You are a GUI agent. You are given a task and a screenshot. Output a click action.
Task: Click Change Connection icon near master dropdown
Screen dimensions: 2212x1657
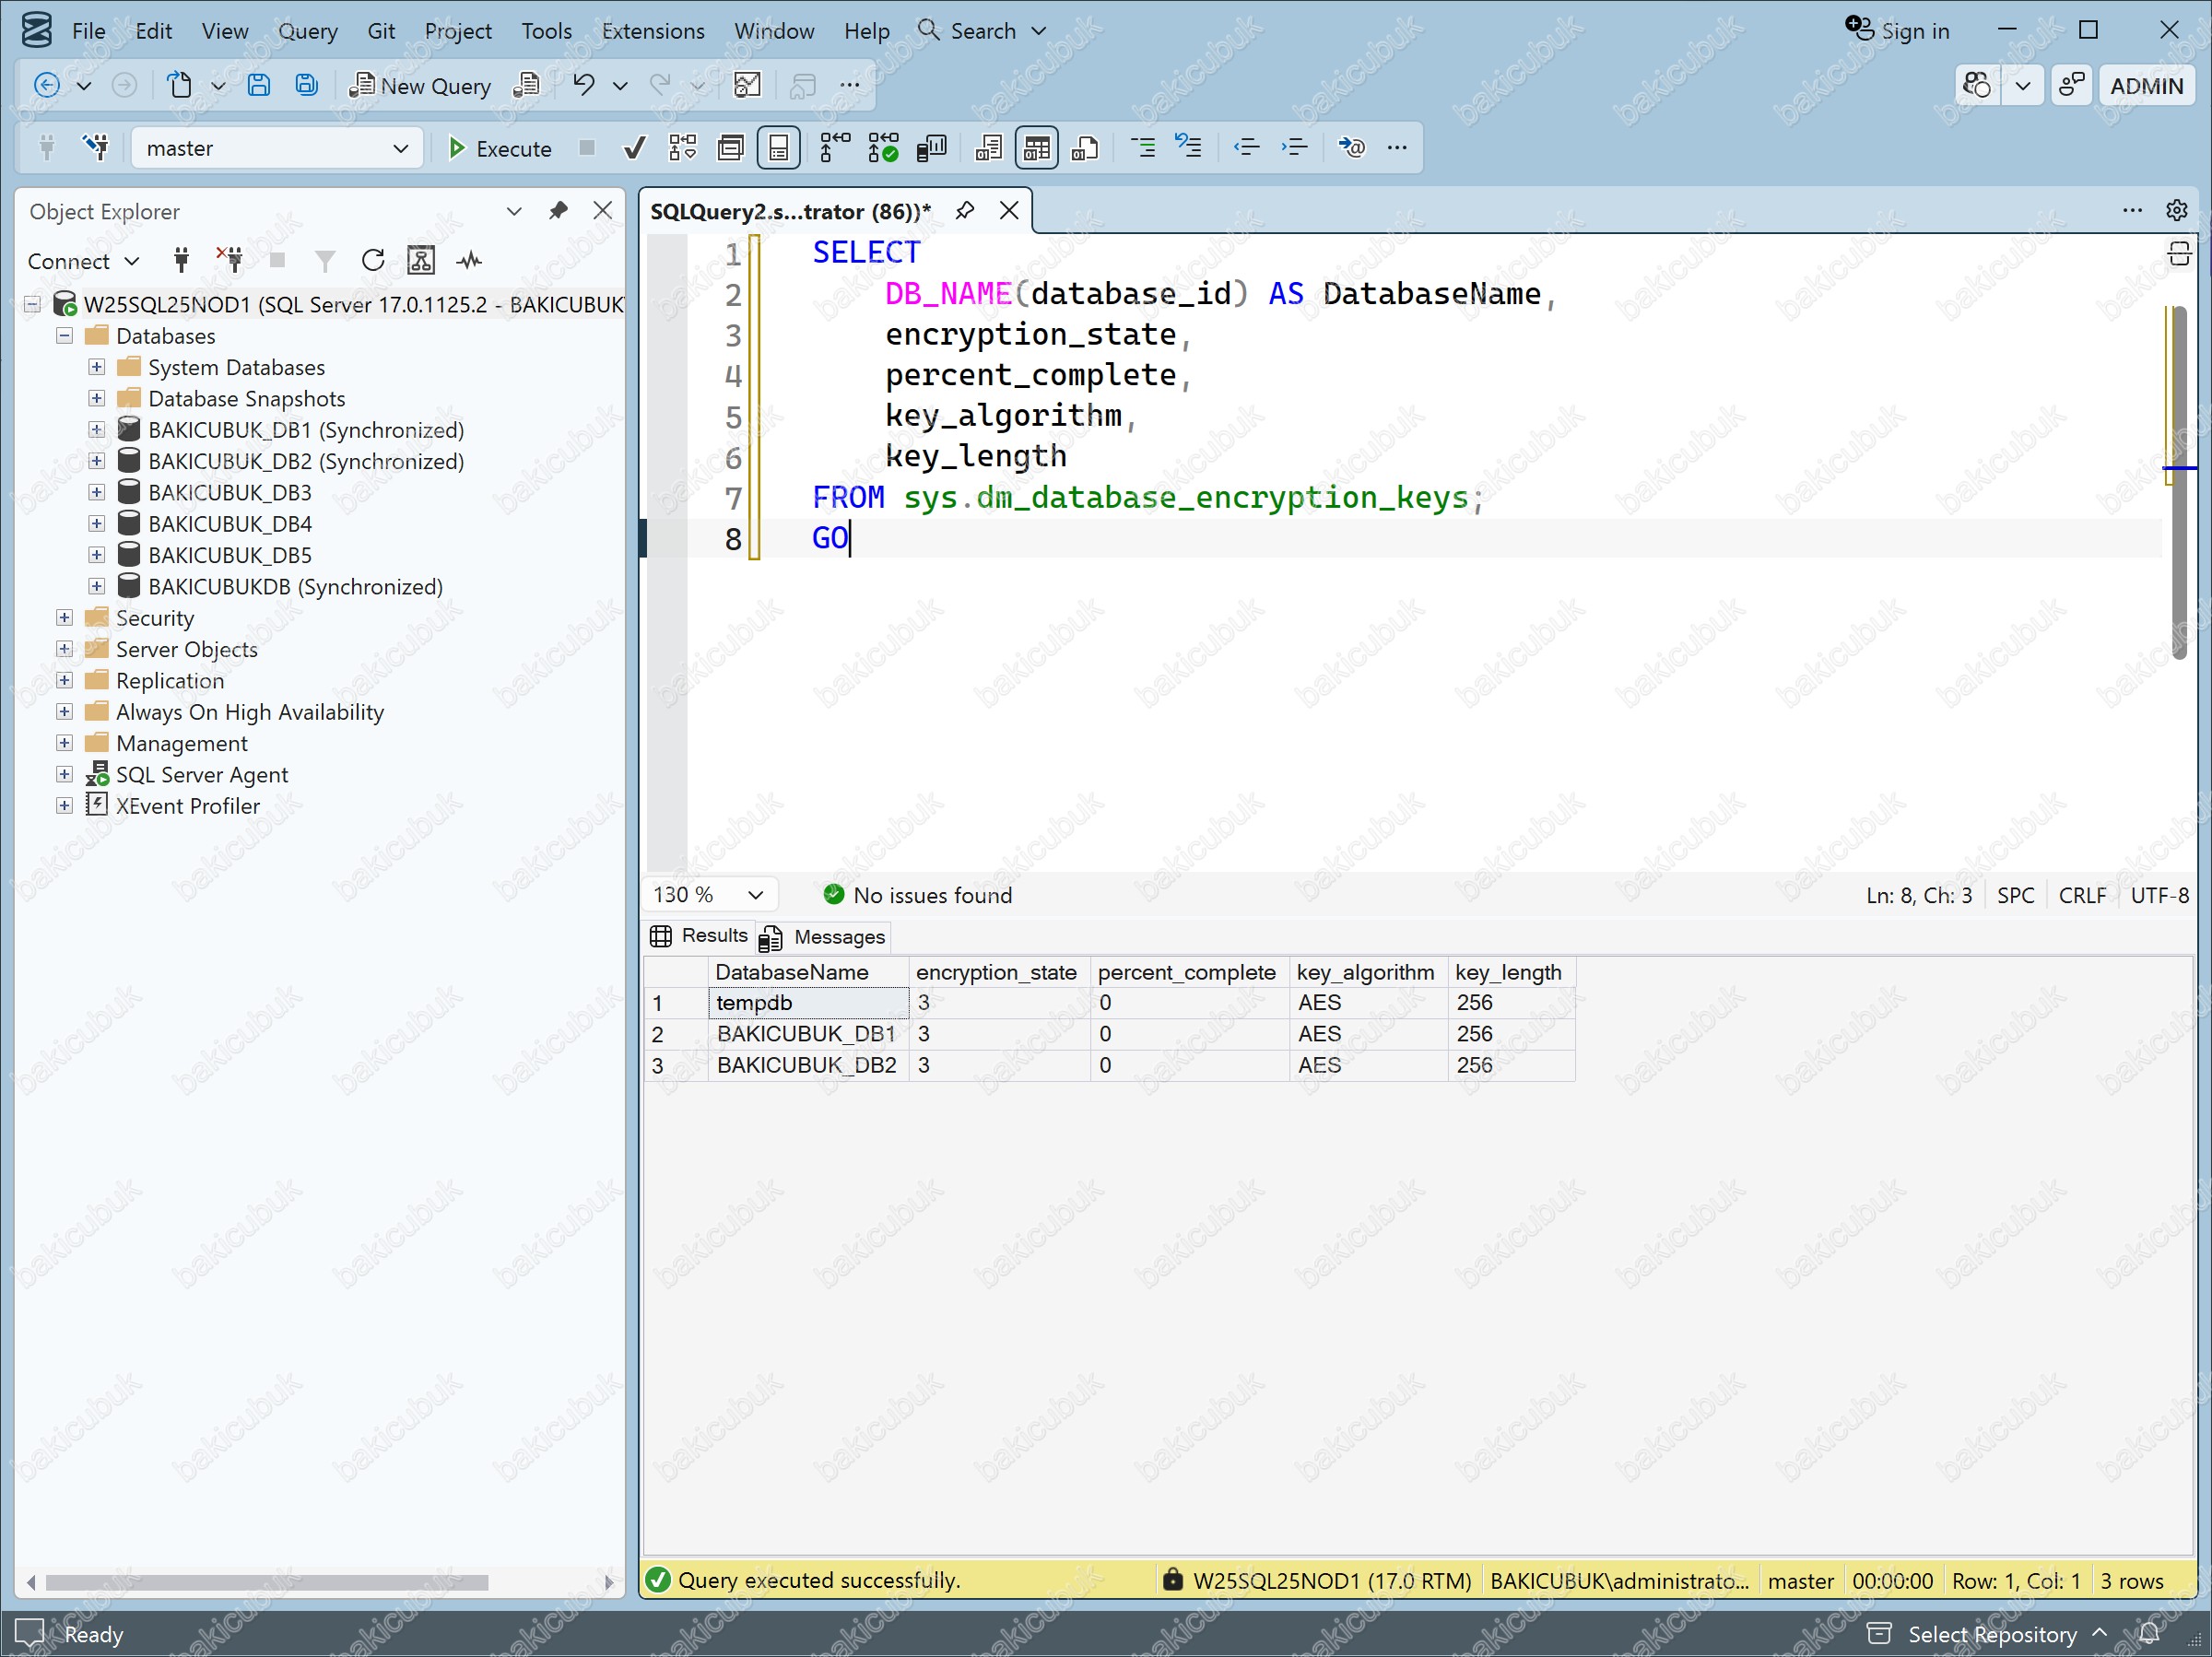point(96,148)
